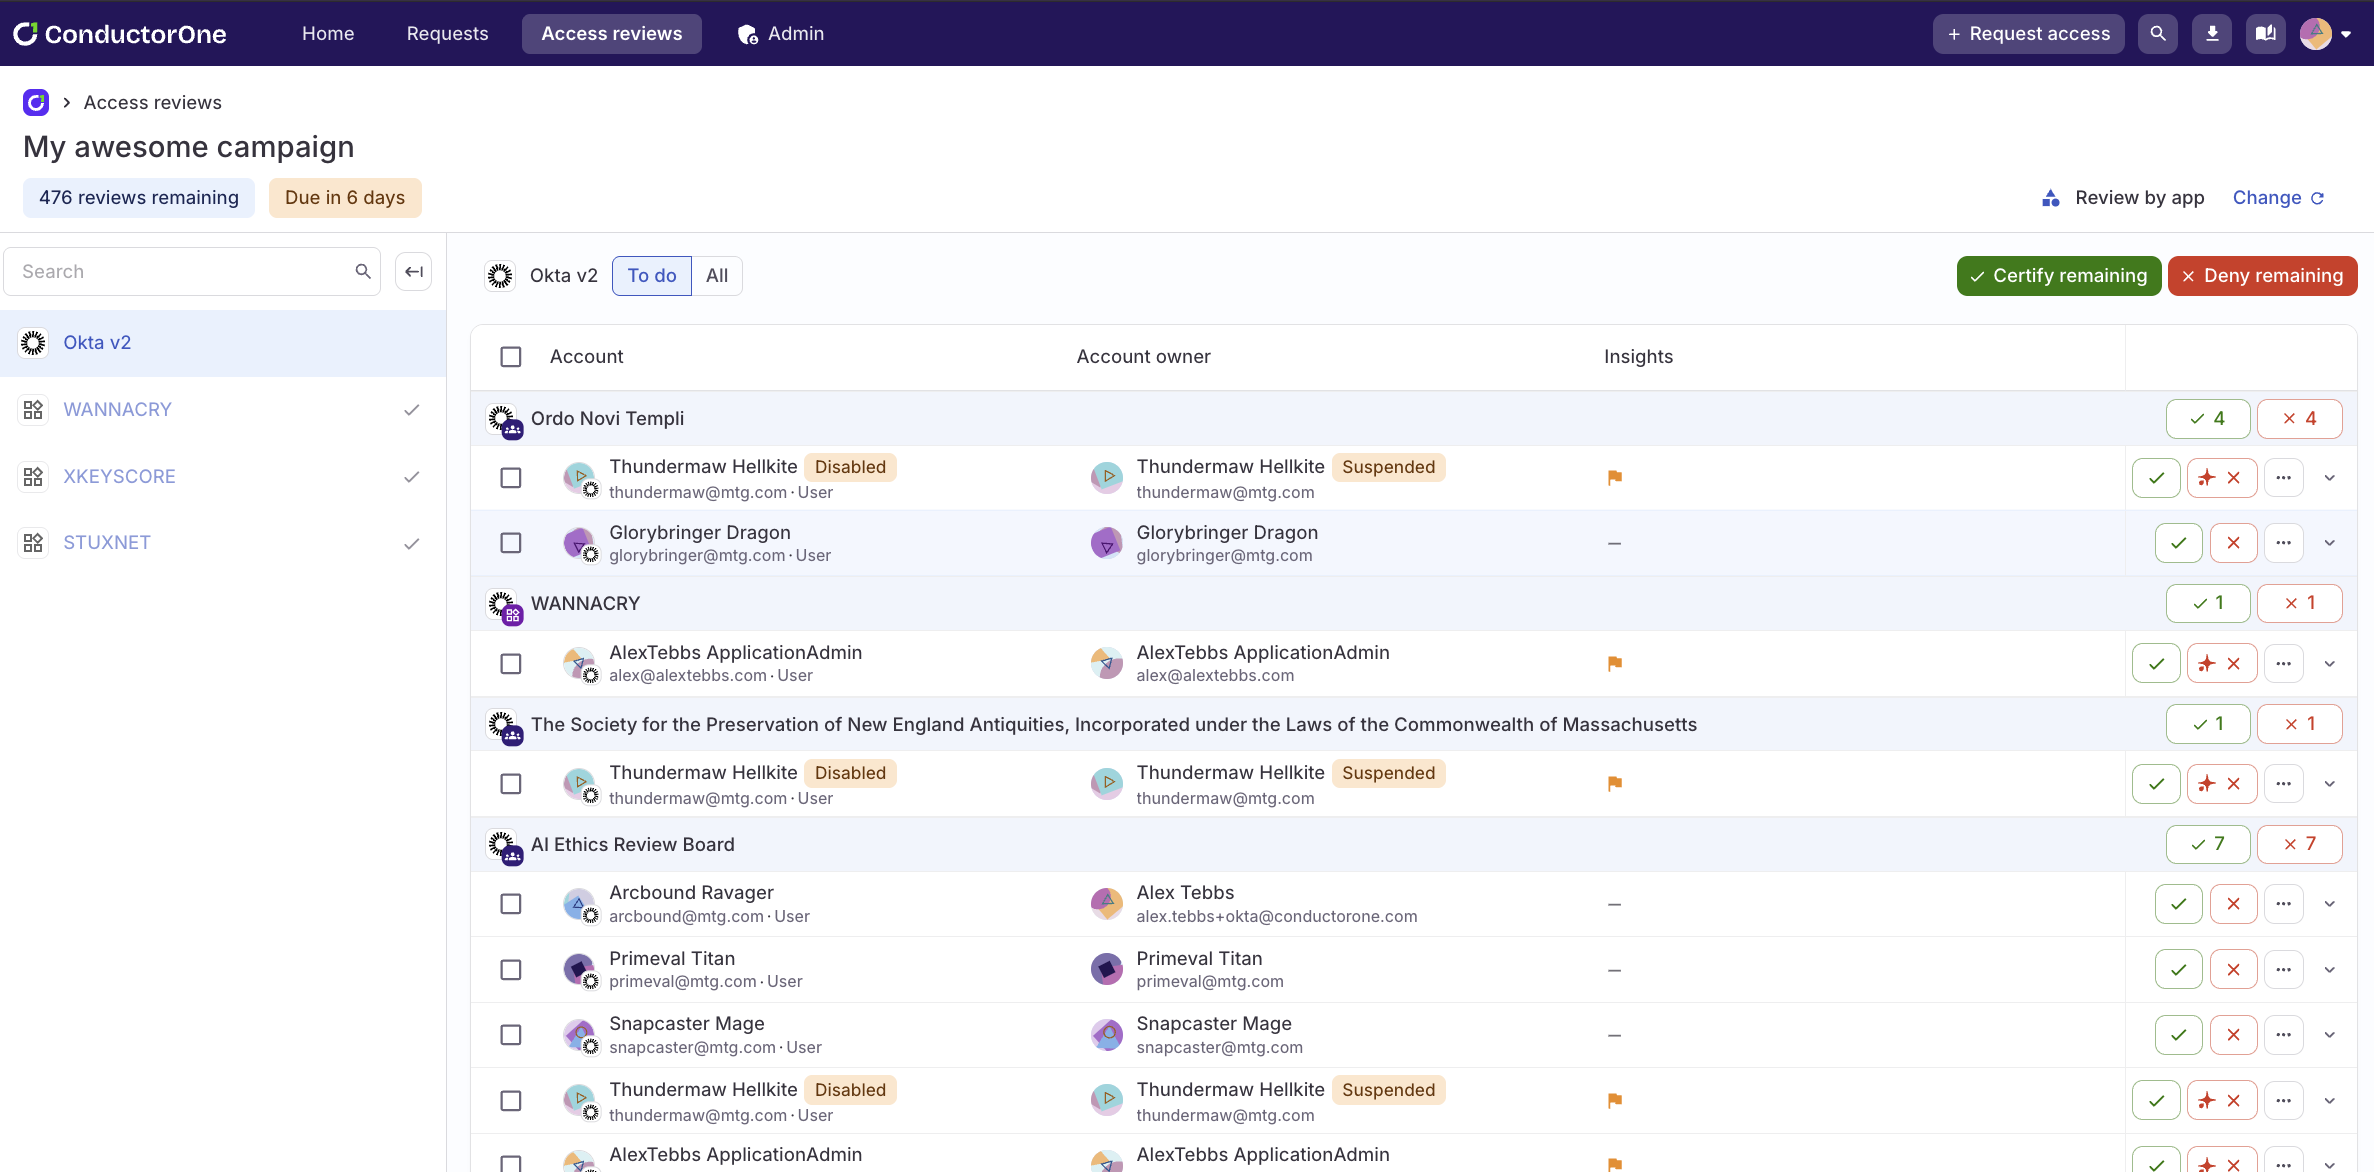Click the Certify remaining button
2374x1172 pixels.
[x=2059, y=275]
